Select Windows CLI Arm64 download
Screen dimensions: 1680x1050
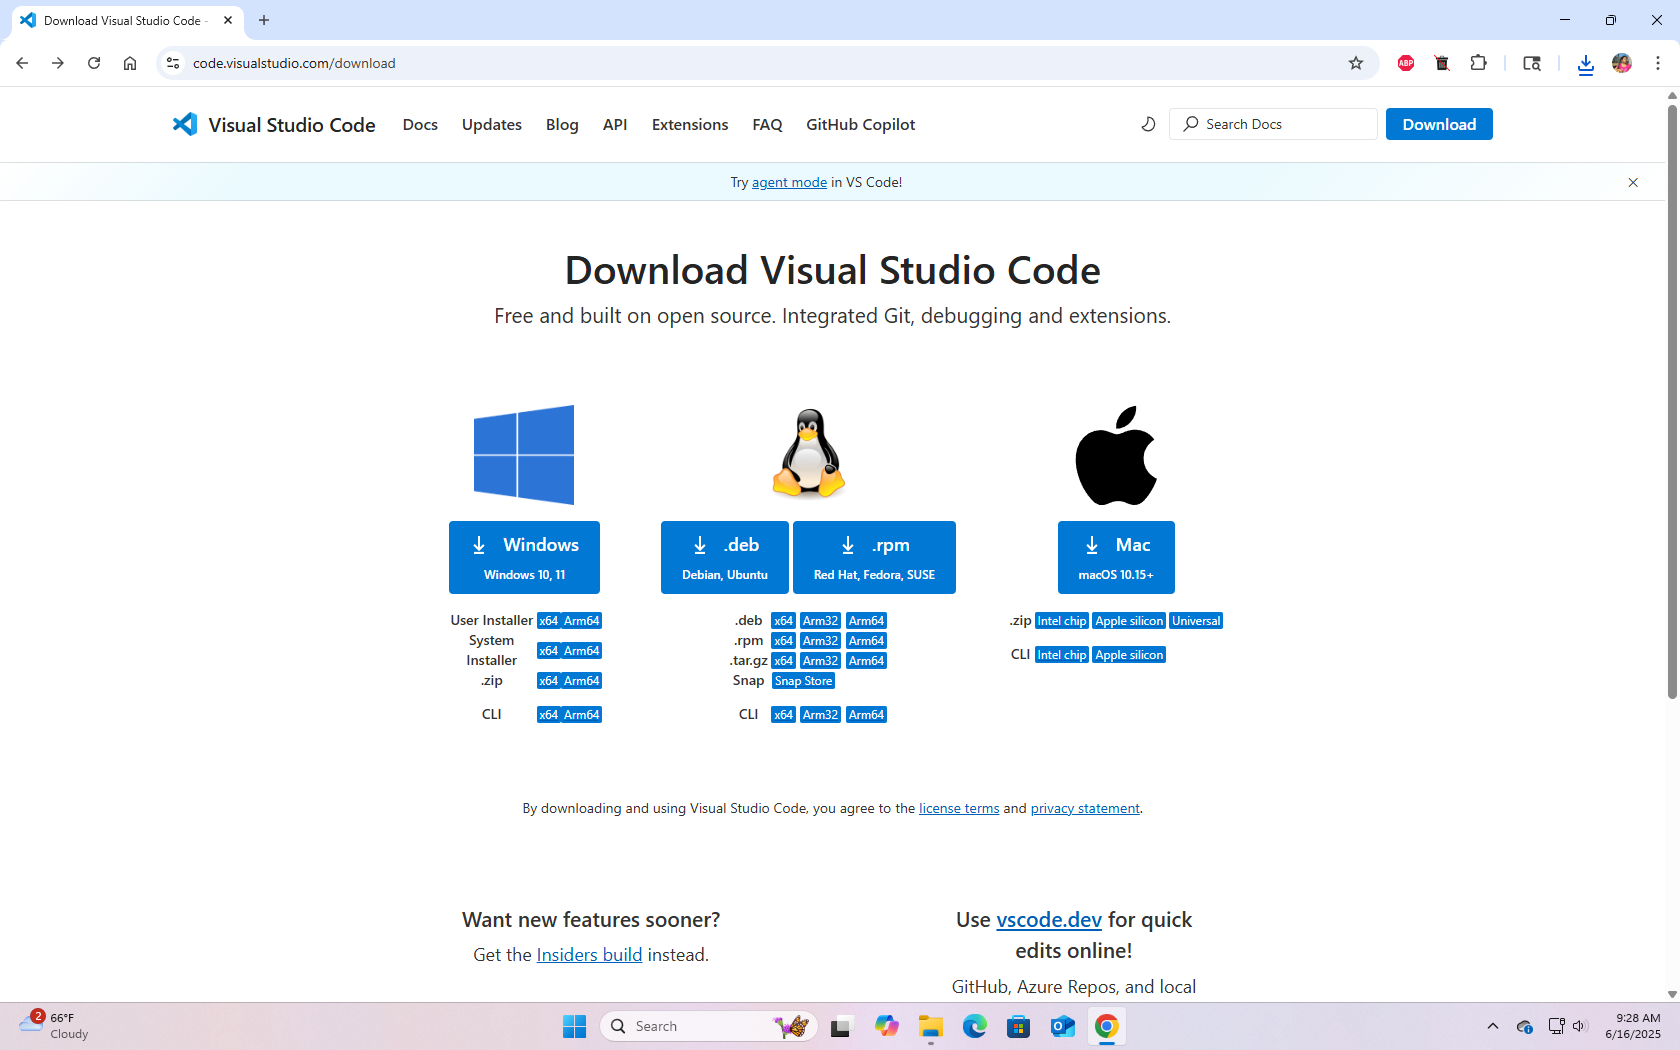pos(582,715)
